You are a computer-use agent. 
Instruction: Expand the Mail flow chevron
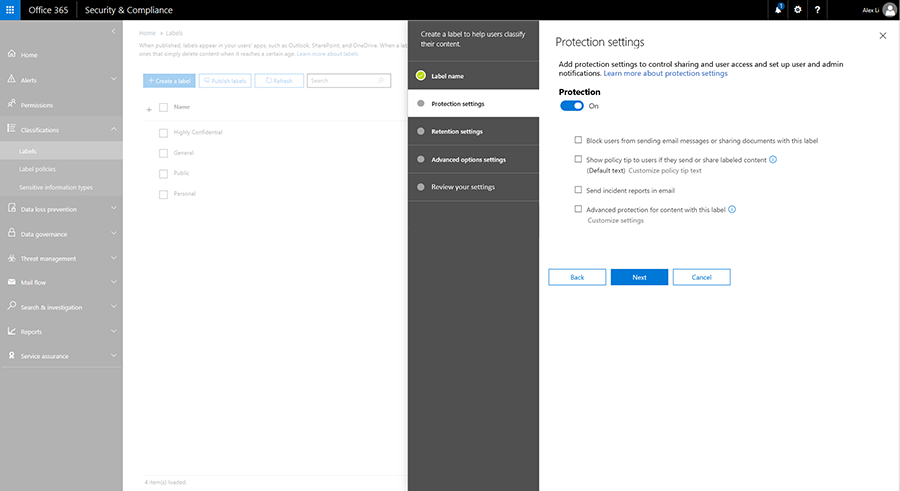114,282
